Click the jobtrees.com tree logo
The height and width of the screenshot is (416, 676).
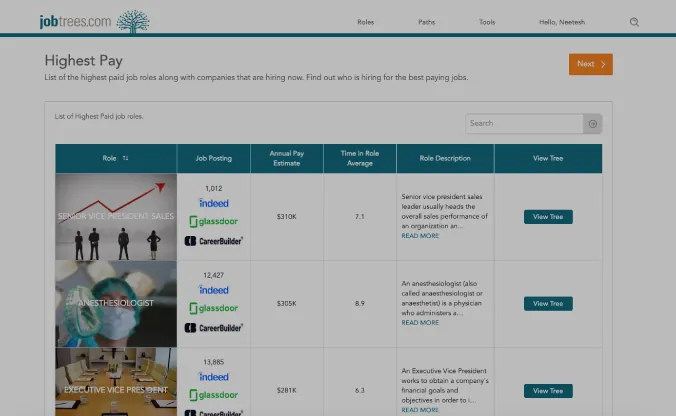pyautogui.click(x=134, y=21)
